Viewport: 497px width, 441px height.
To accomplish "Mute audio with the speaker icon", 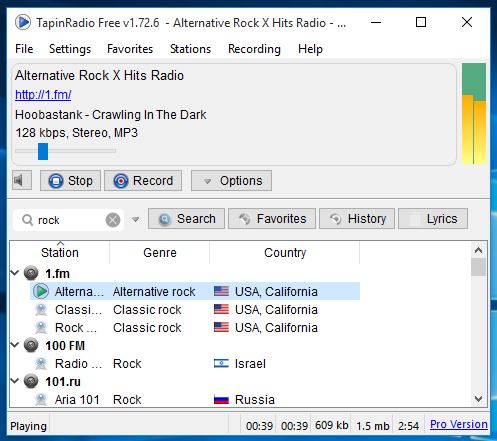I will coord(22,180).
